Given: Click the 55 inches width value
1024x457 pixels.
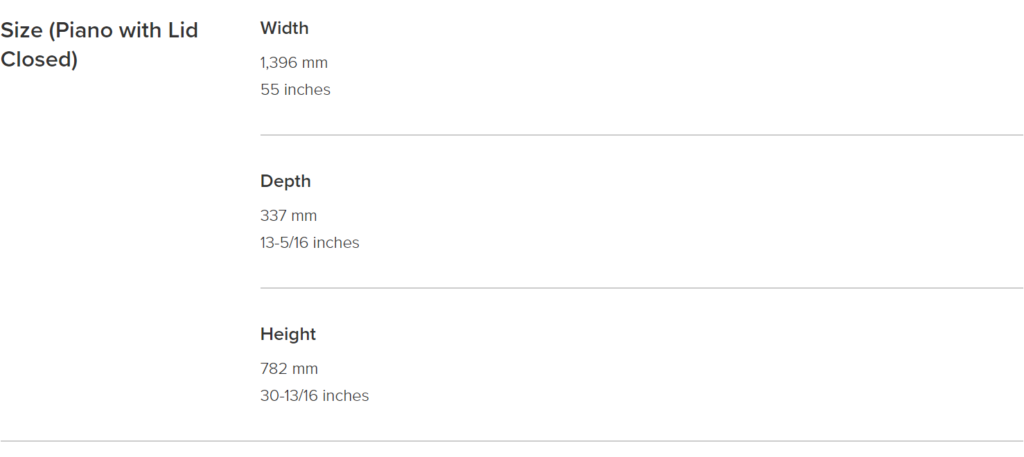Looking at the screenshot, I should [295, 89].
